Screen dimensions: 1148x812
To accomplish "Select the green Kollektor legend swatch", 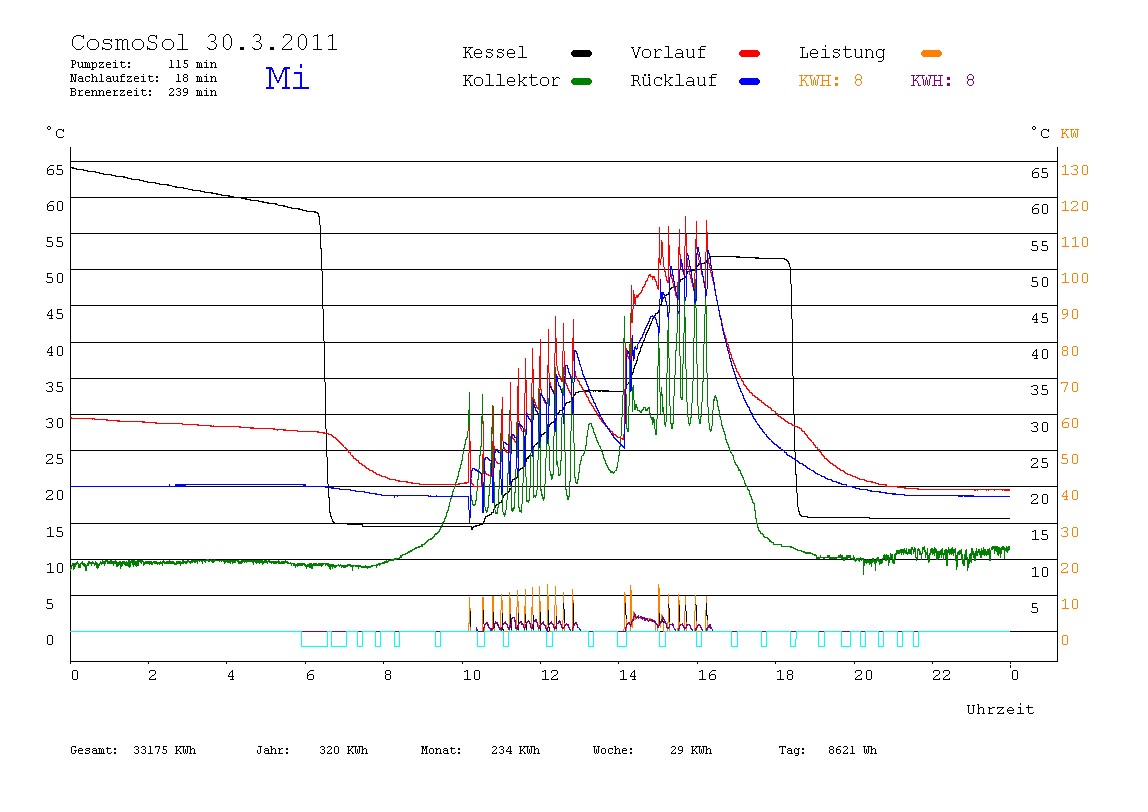I will tap(581, 81).
